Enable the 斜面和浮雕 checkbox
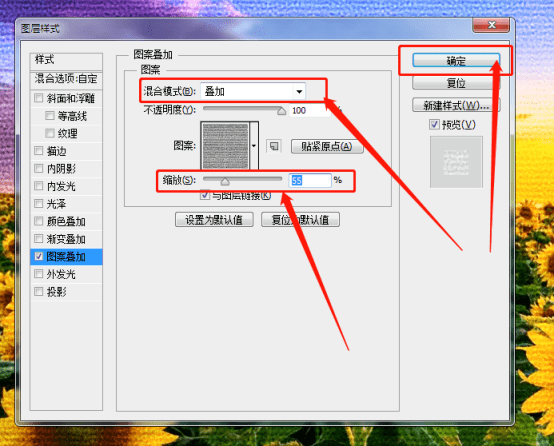This screenshot has width=554, height=446. 39,98
